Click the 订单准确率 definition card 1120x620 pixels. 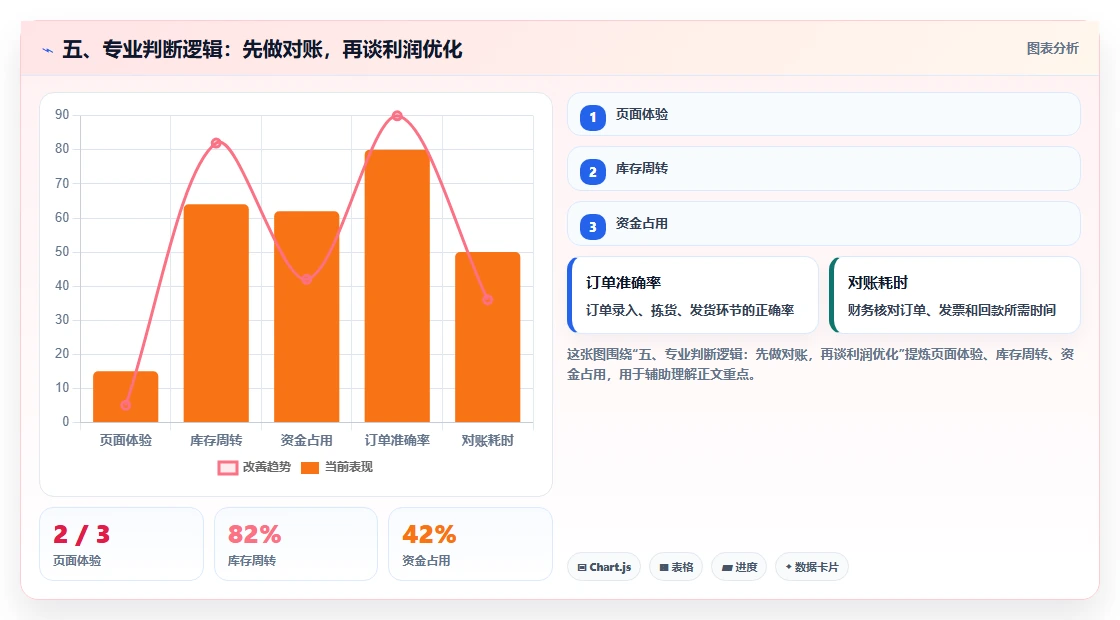(693, 295)
